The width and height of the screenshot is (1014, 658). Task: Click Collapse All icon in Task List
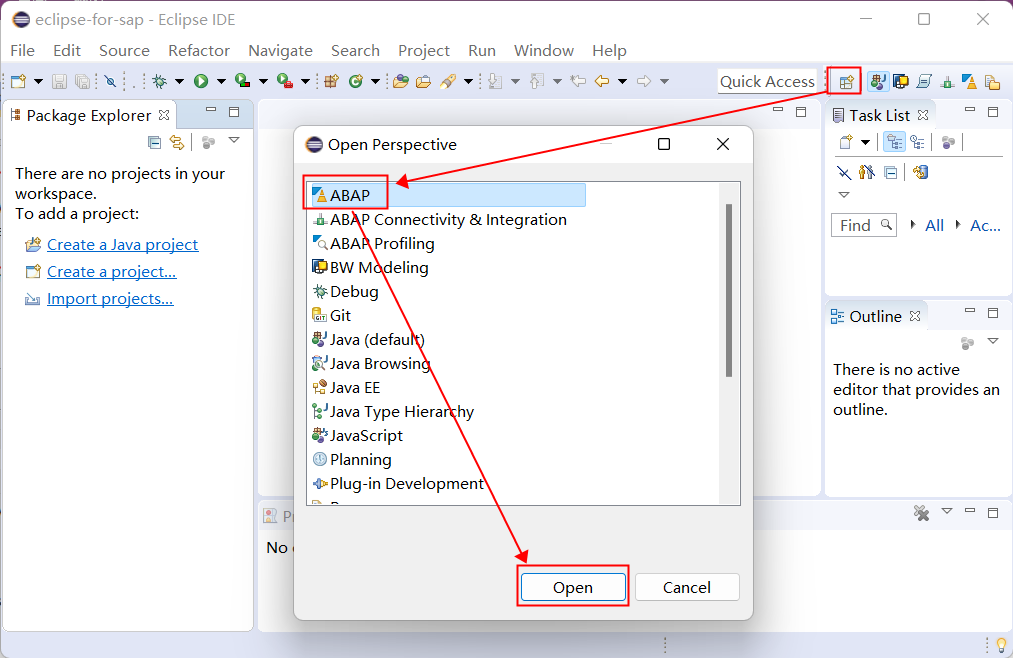coord(890,173)
